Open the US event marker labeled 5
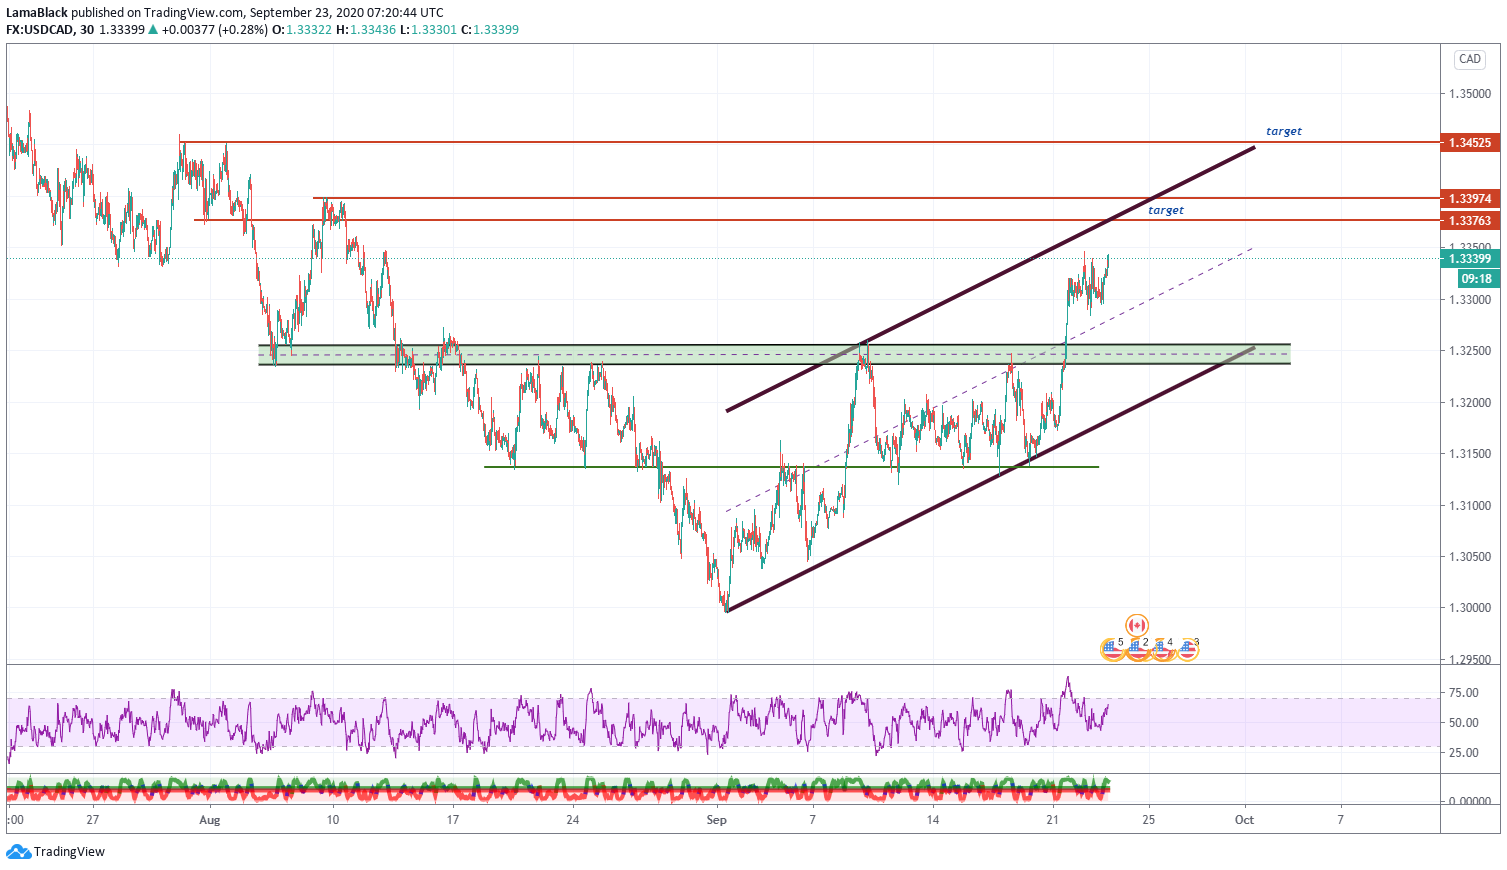Image resolution: width=1507 pixels, height=870 pixels. point(1112,649)
